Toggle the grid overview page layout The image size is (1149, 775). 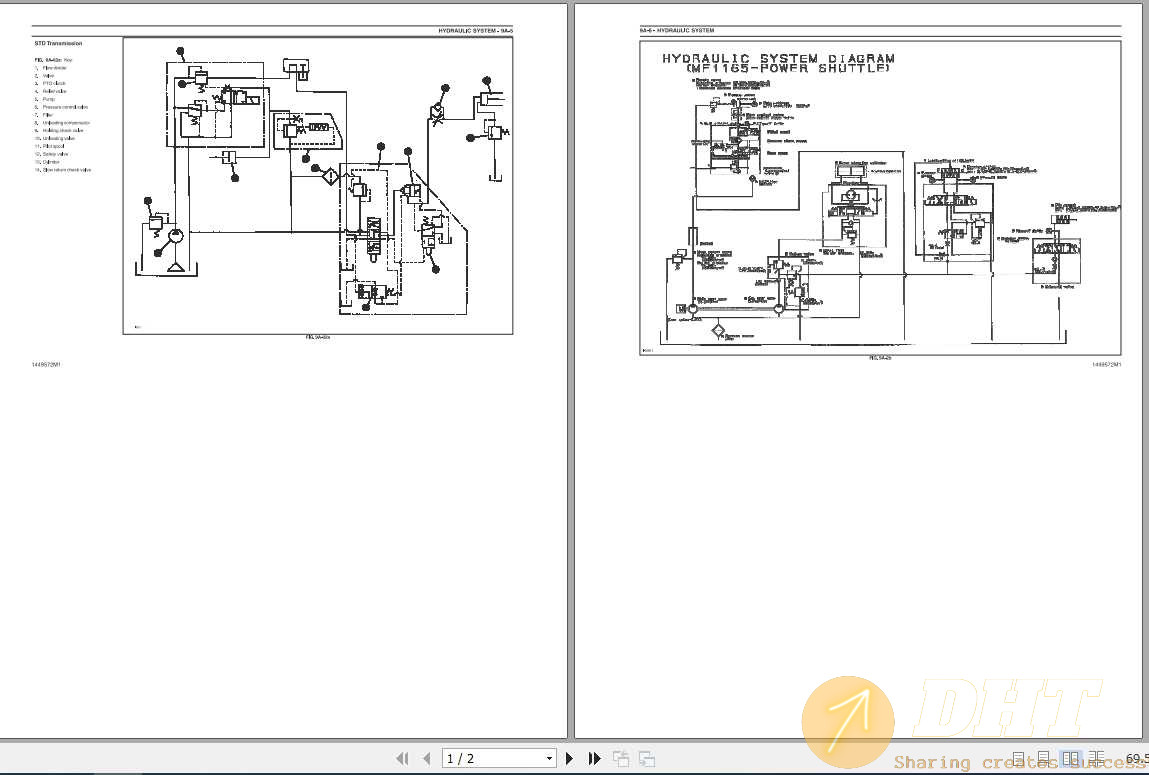pyautogui.click(x=1096, y=758)
